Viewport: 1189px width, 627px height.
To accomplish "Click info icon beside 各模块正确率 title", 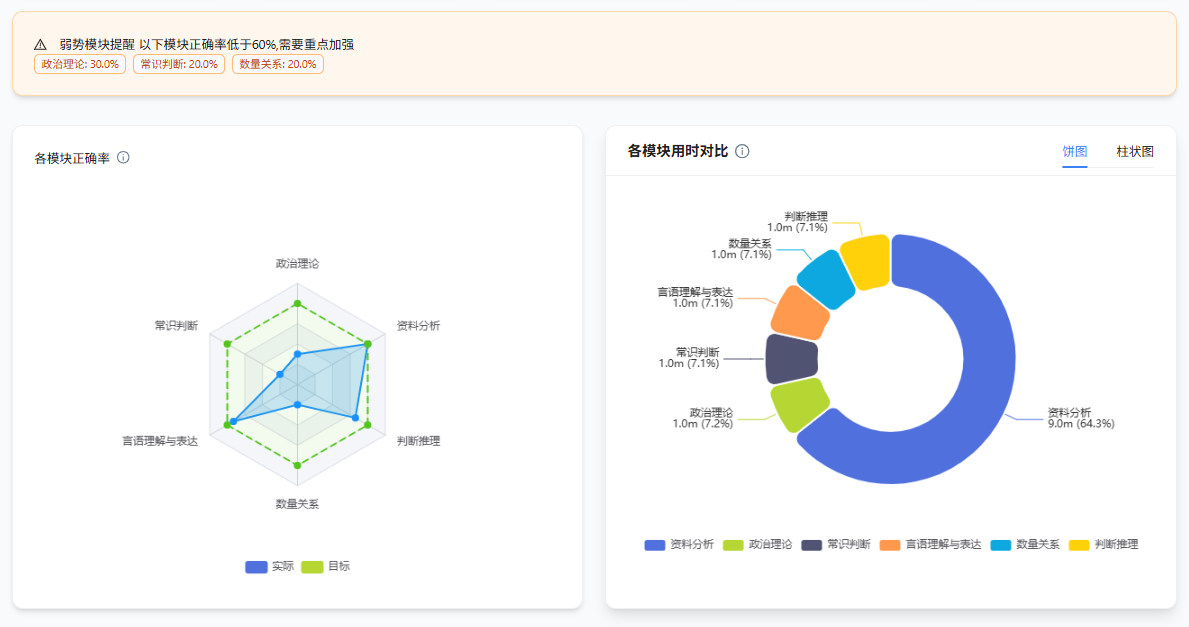I will (124, 158).
